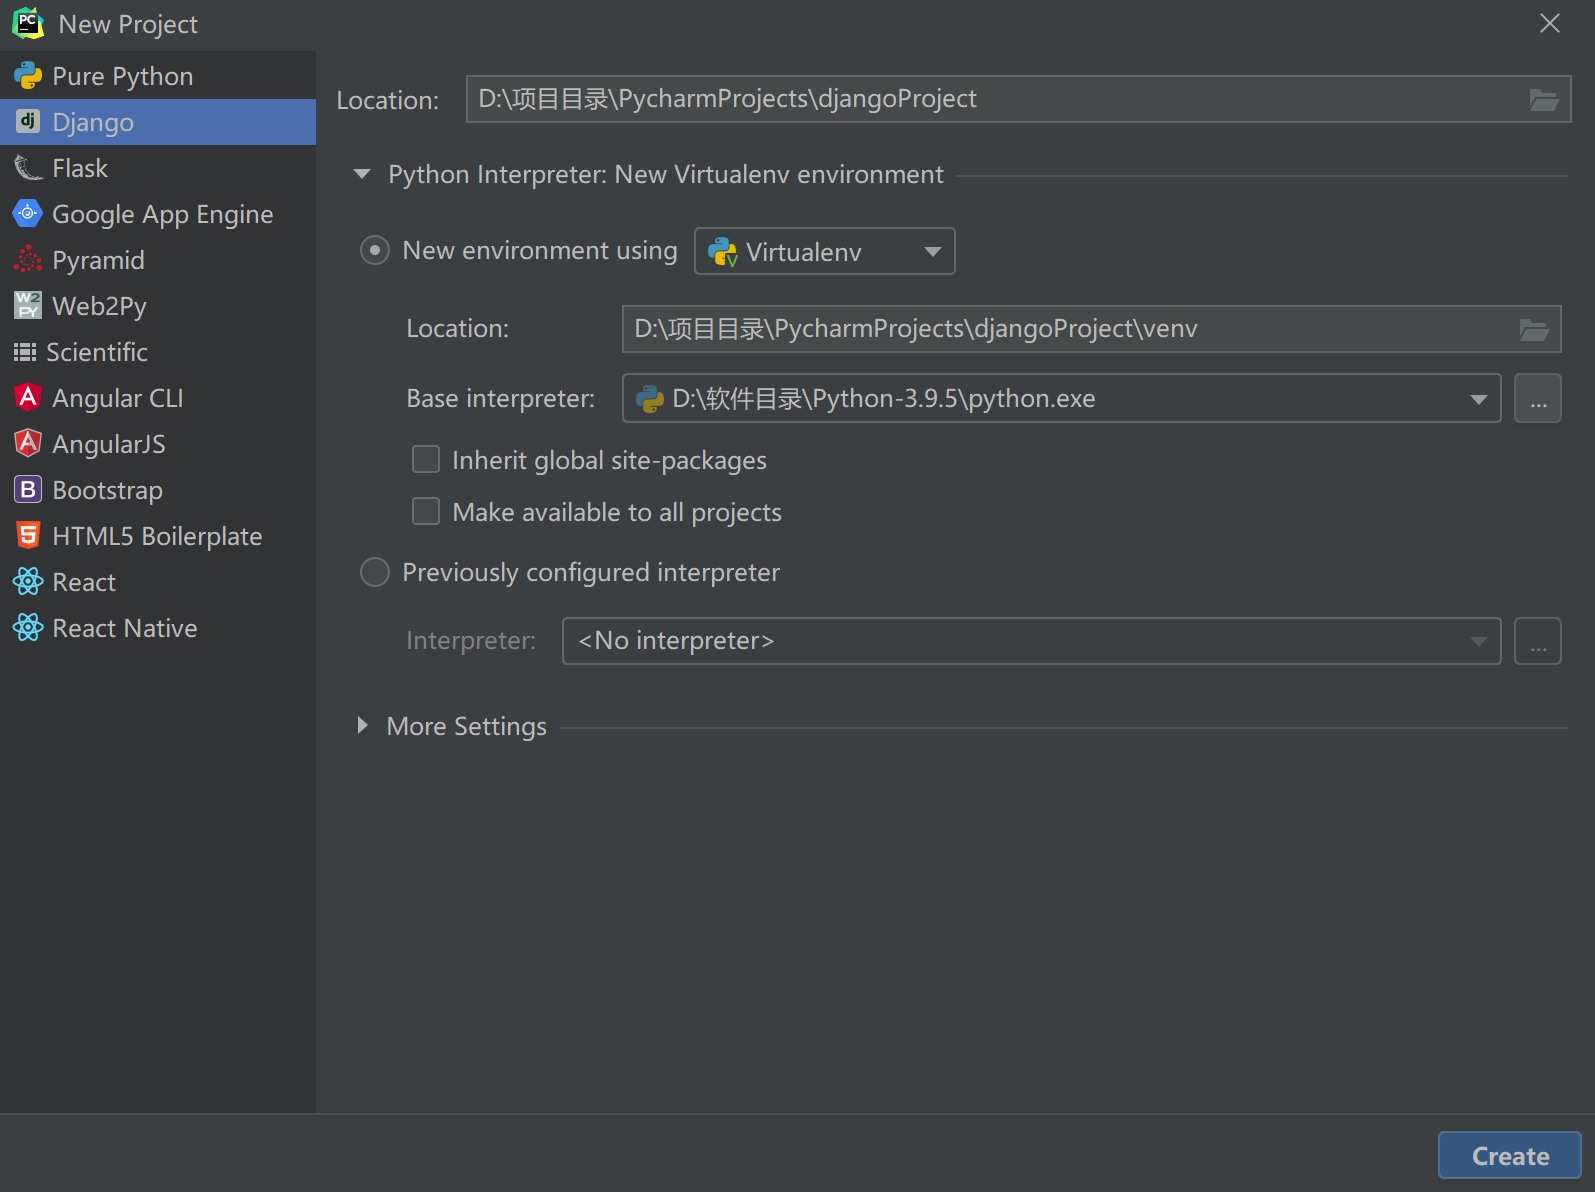This screenshot has width=1595, height=1192.
Task: Select New environment using radio button
Action: coord(375,250)
